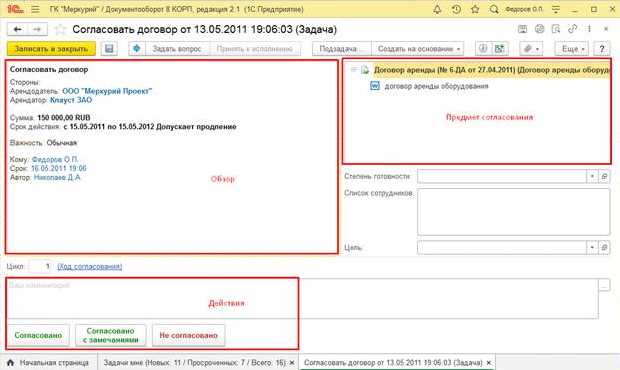Open the Ход согласования link

click(x=90, y=266)
